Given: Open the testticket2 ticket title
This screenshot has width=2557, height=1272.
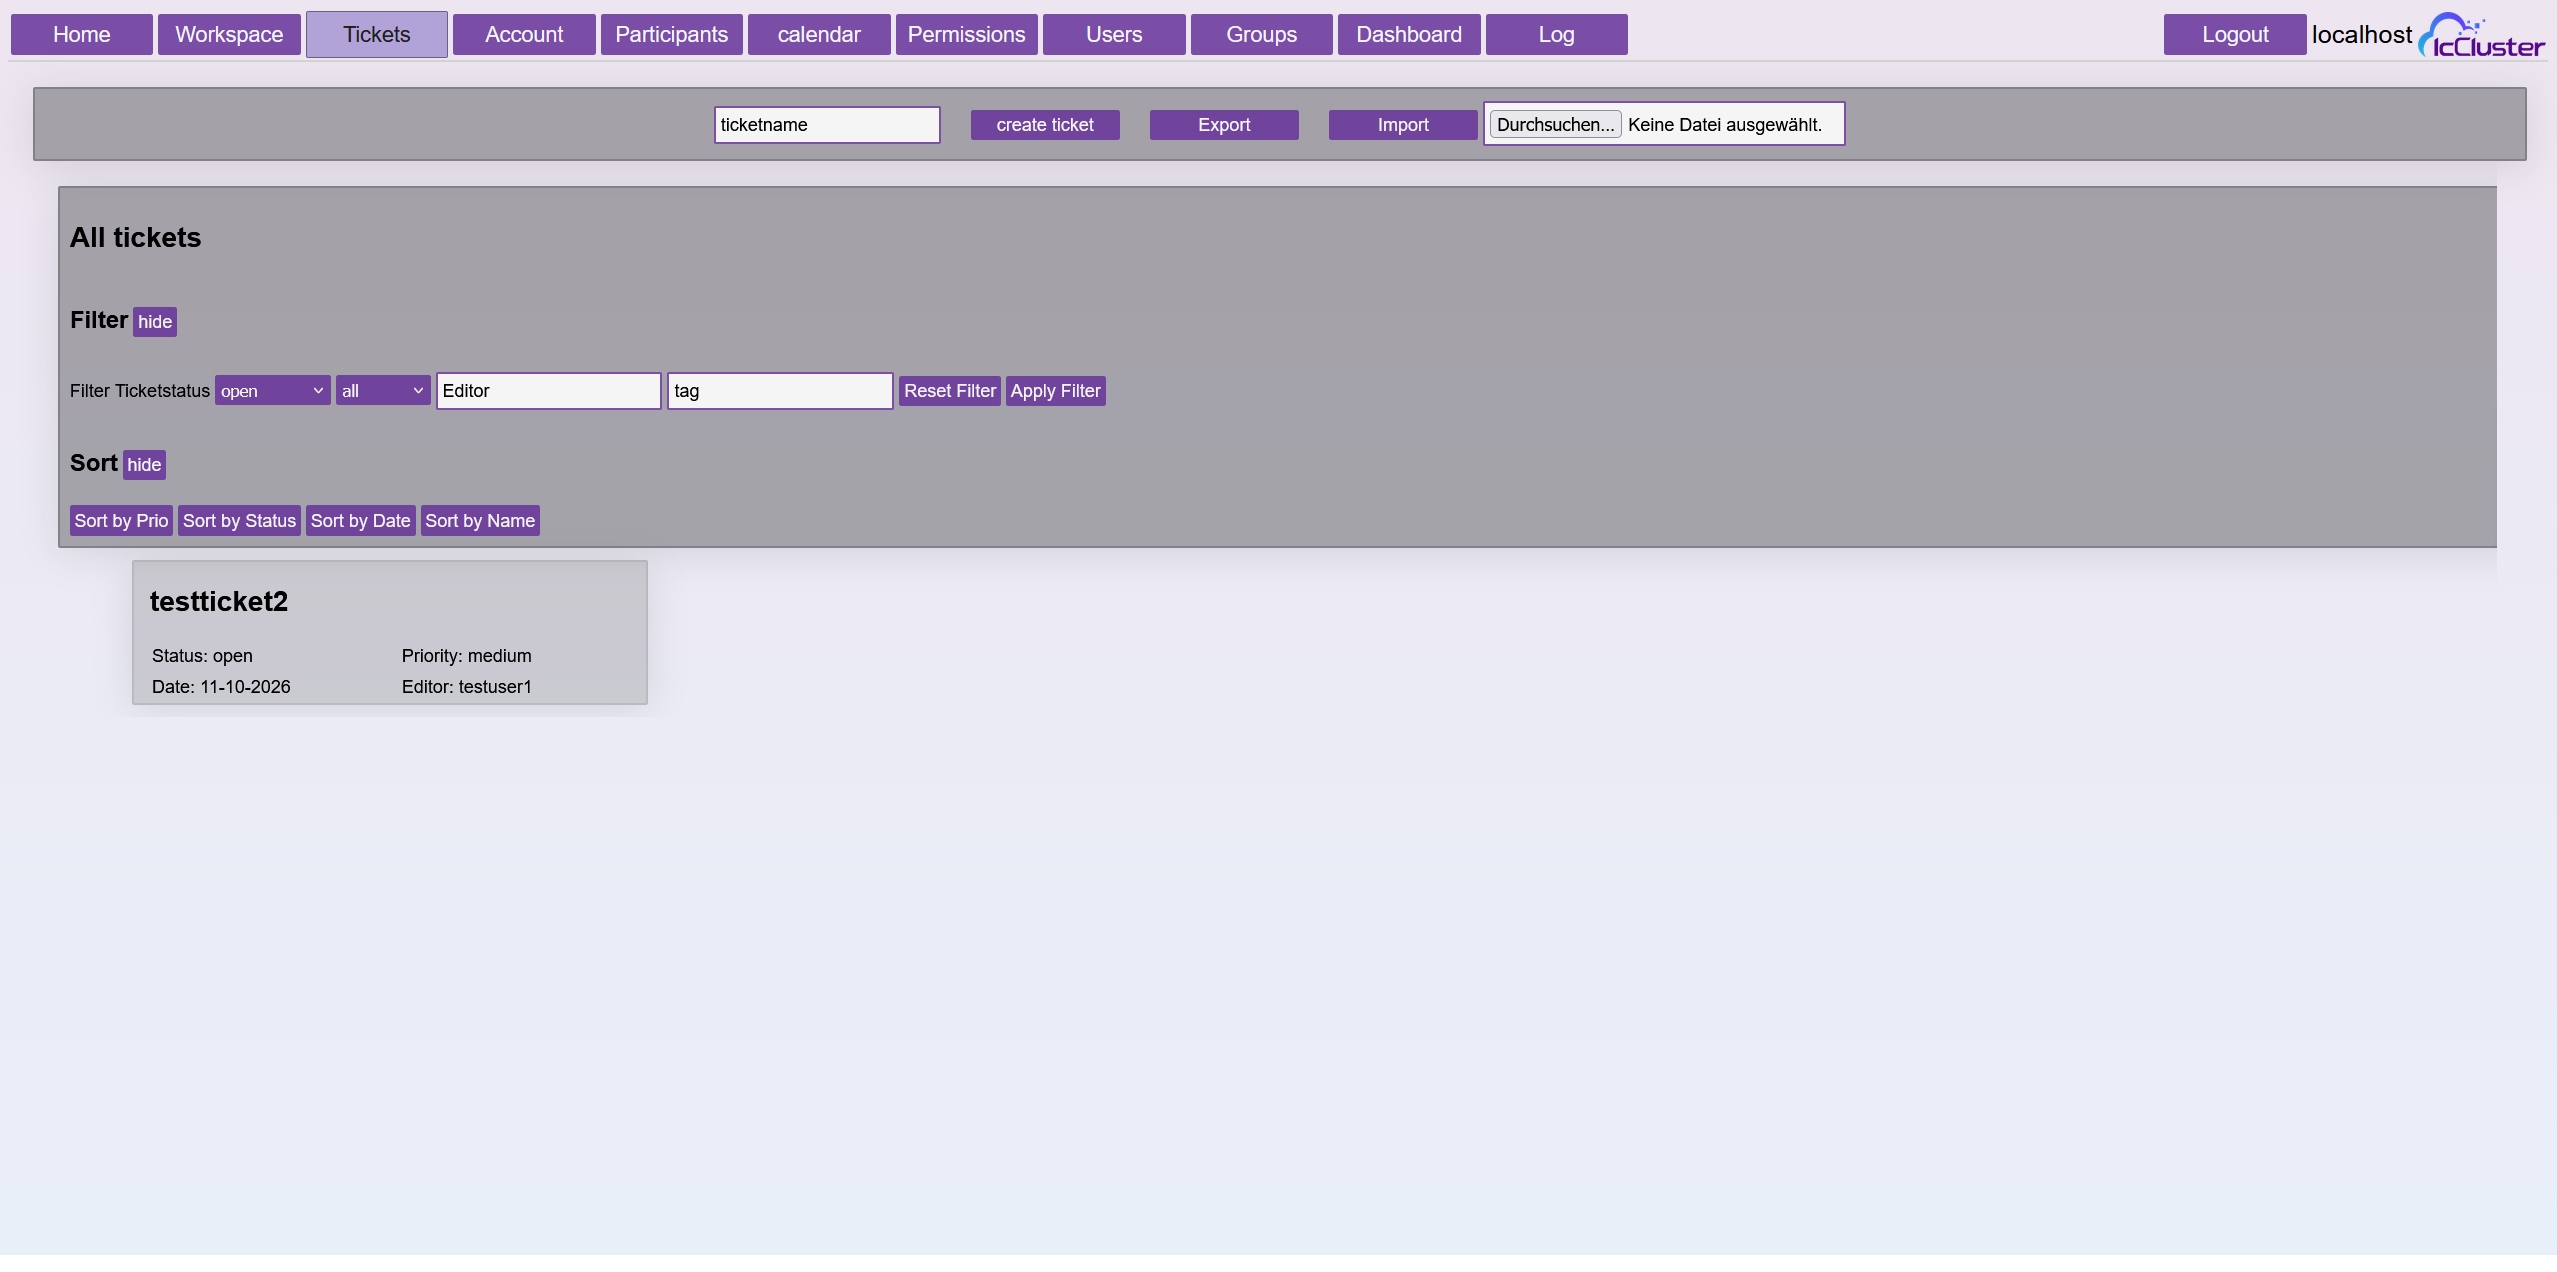Looking at the screenshot, I should [x=219, y=602].
